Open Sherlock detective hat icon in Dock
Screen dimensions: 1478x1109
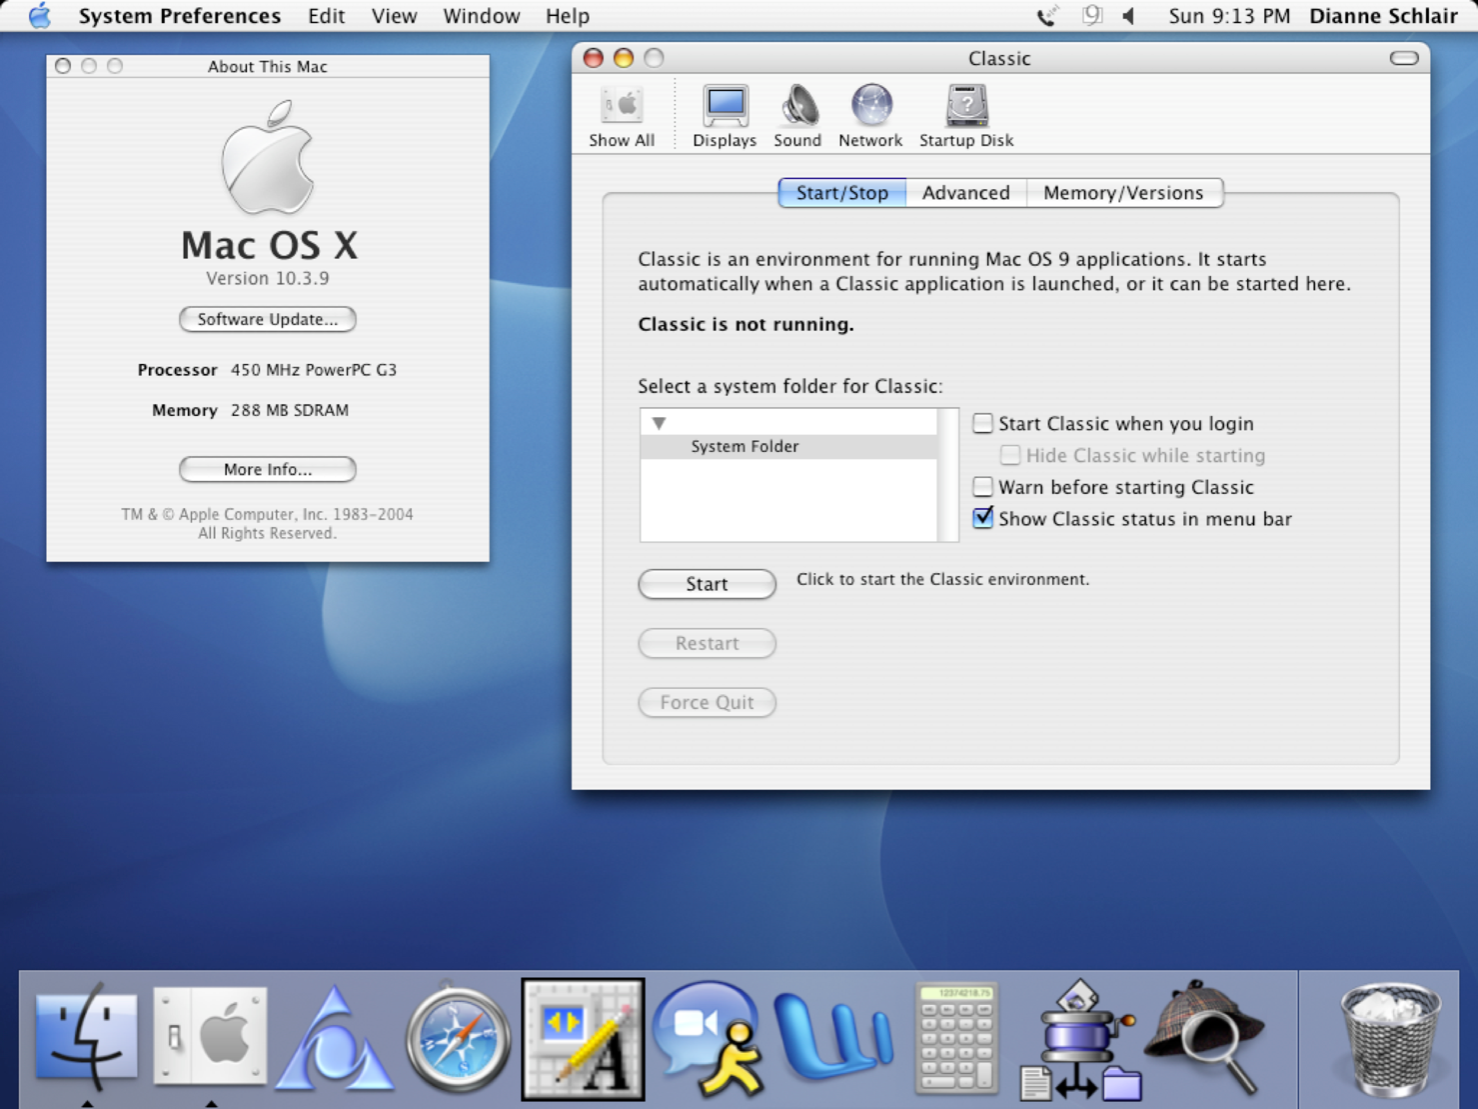pos(1204,1038)
